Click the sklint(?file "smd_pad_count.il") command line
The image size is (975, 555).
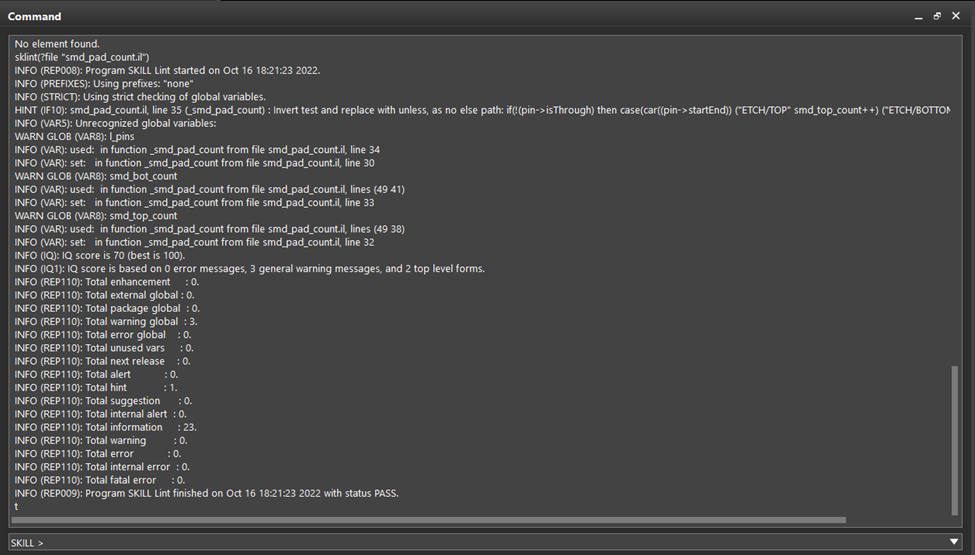(x=82, y=57)
